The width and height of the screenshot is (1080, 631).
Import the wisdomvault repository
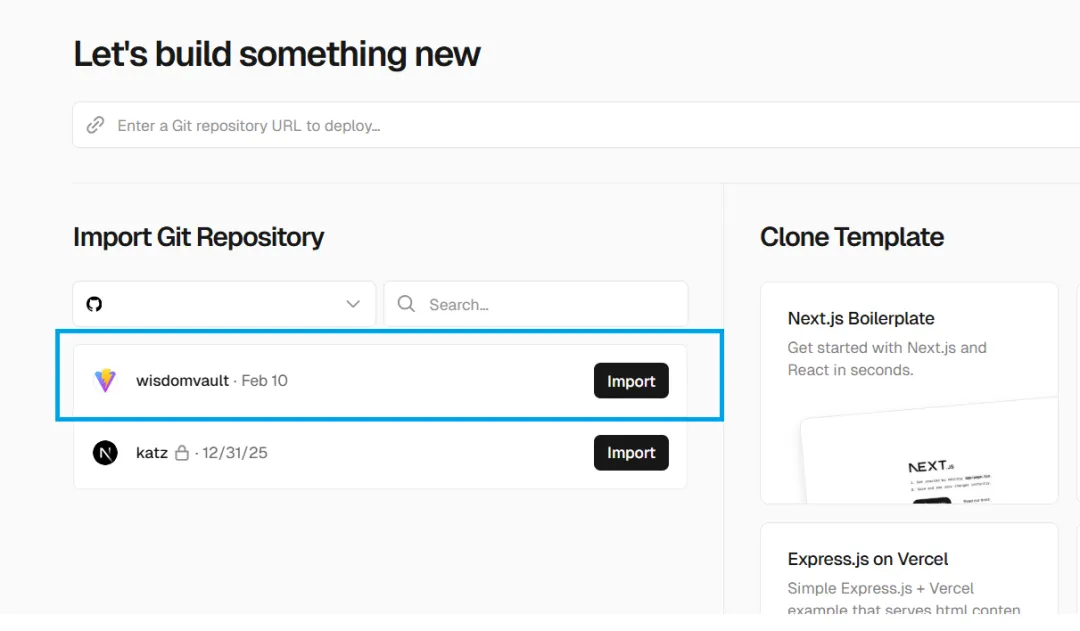pos(631,381)
